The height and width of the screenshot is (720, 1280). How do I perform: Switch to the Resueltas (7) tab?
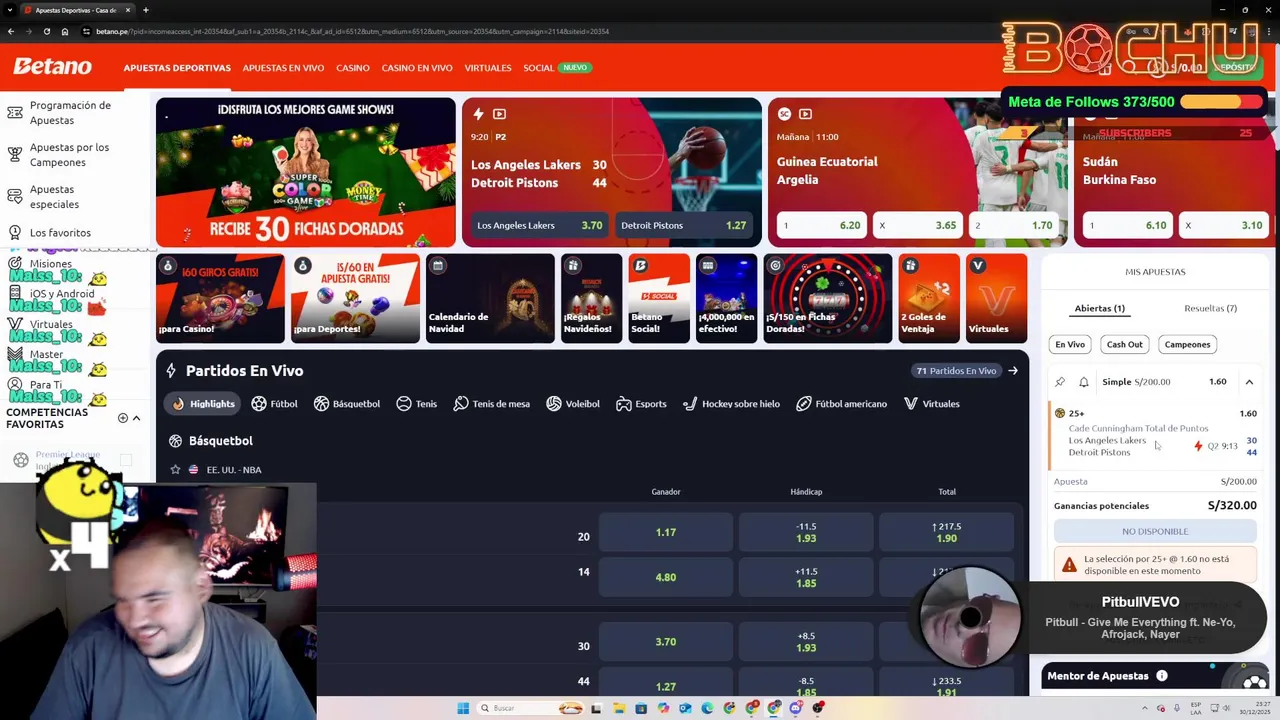(x=1210, y=308)
